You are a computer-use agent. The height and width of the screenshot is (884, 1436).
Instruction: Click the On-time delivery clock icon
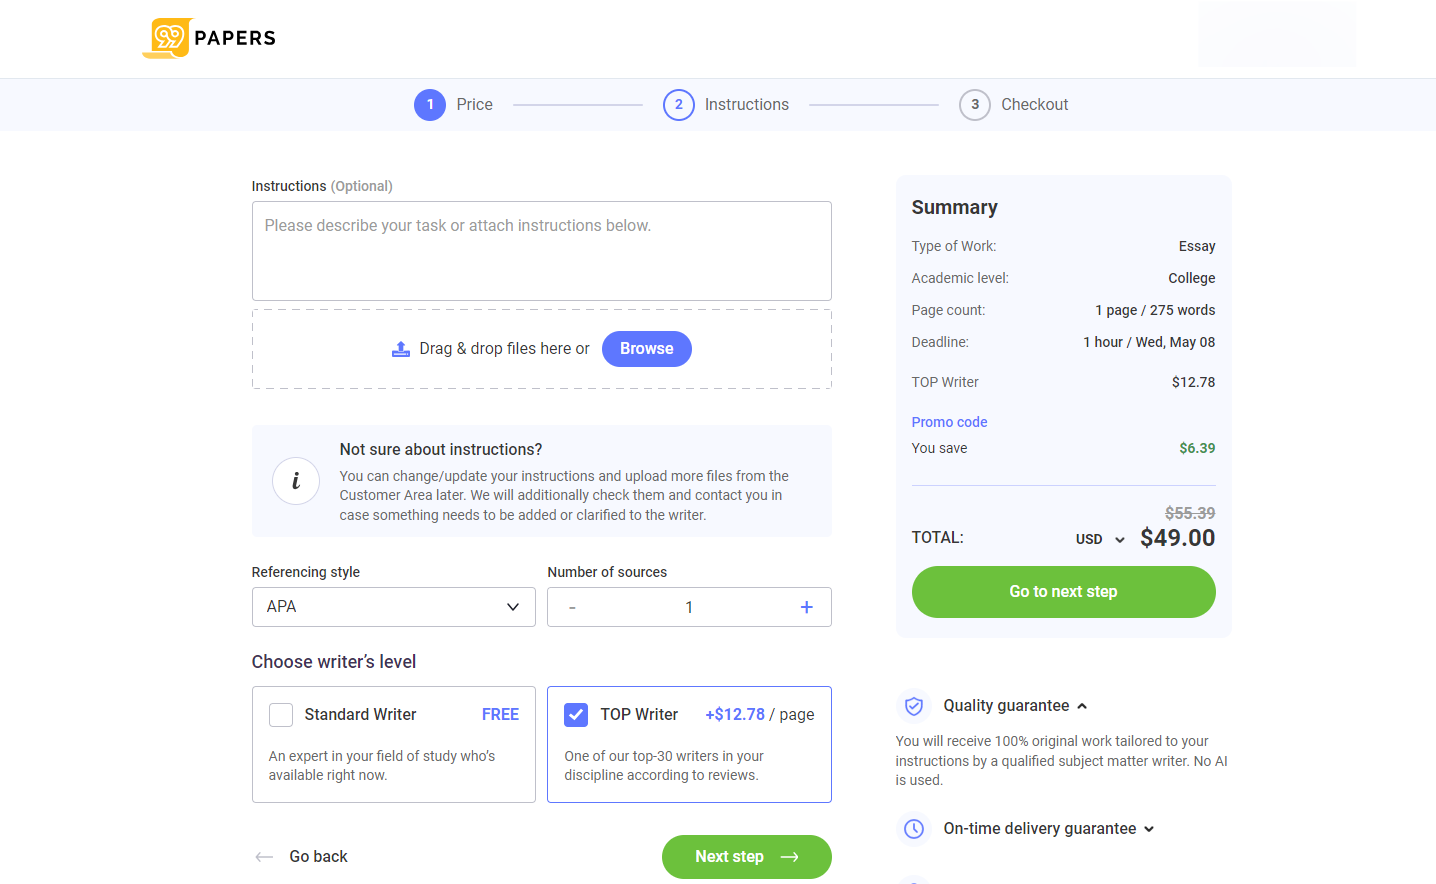[x=913, y=829]
